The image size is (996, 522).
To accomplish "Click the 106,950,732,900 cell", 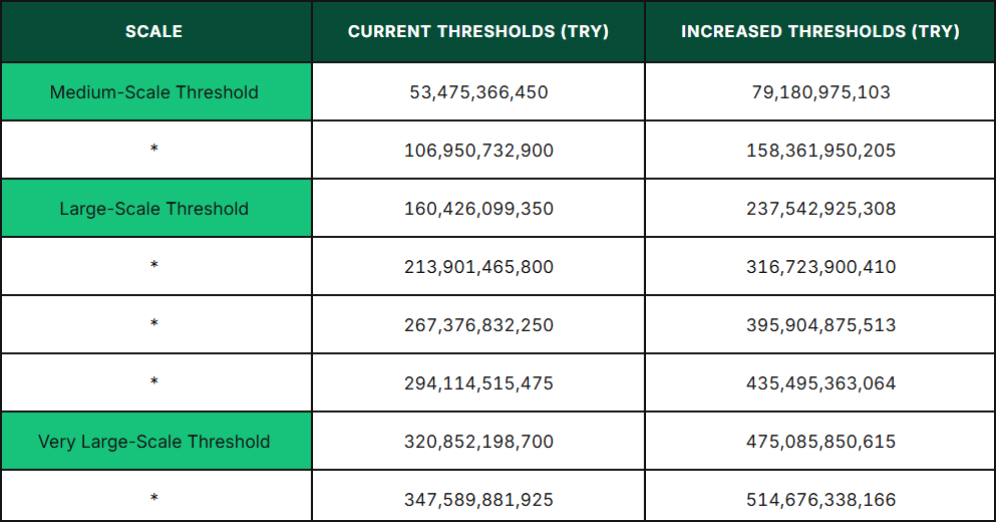I will click(478, 151).
